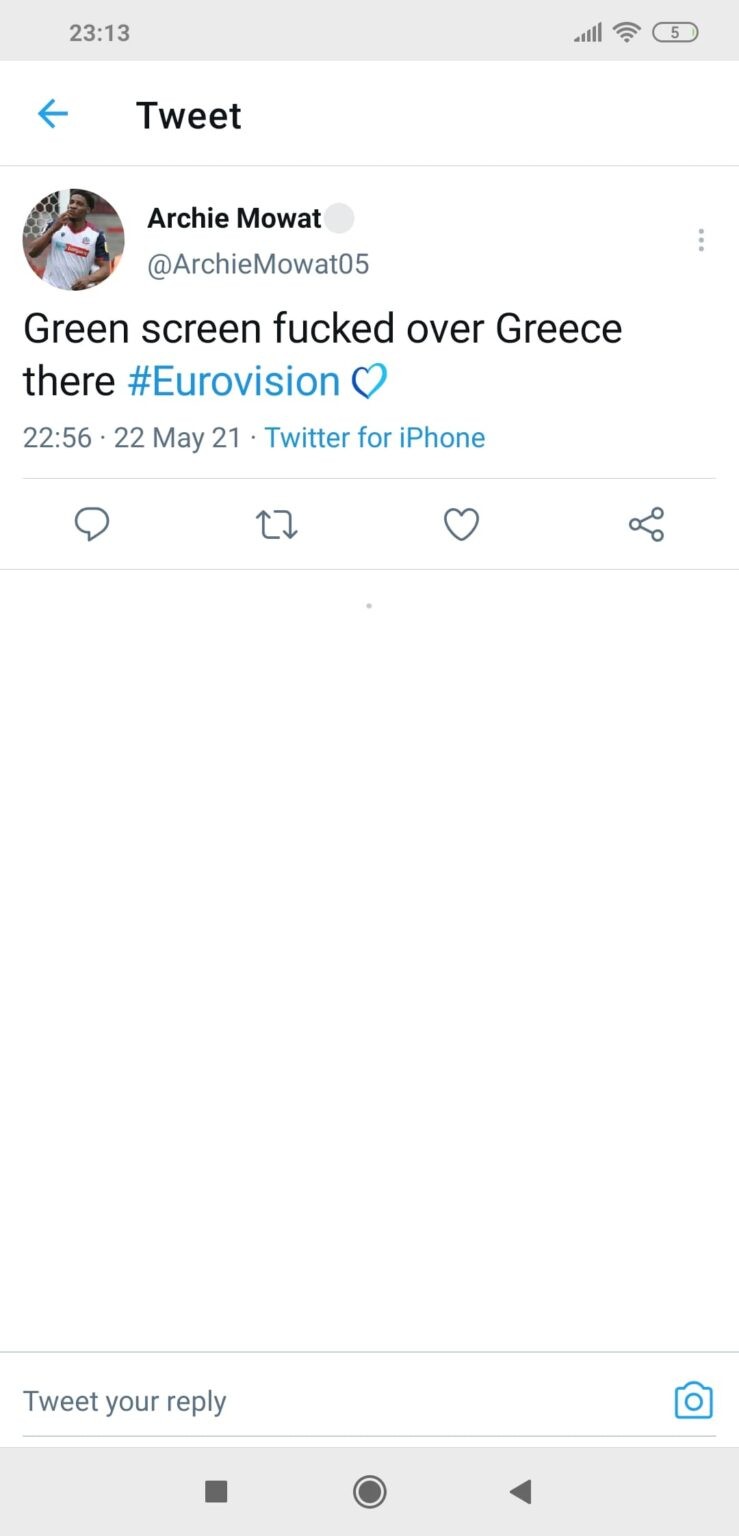Open the #Eurovision hashtag link

tap(235, 381)
